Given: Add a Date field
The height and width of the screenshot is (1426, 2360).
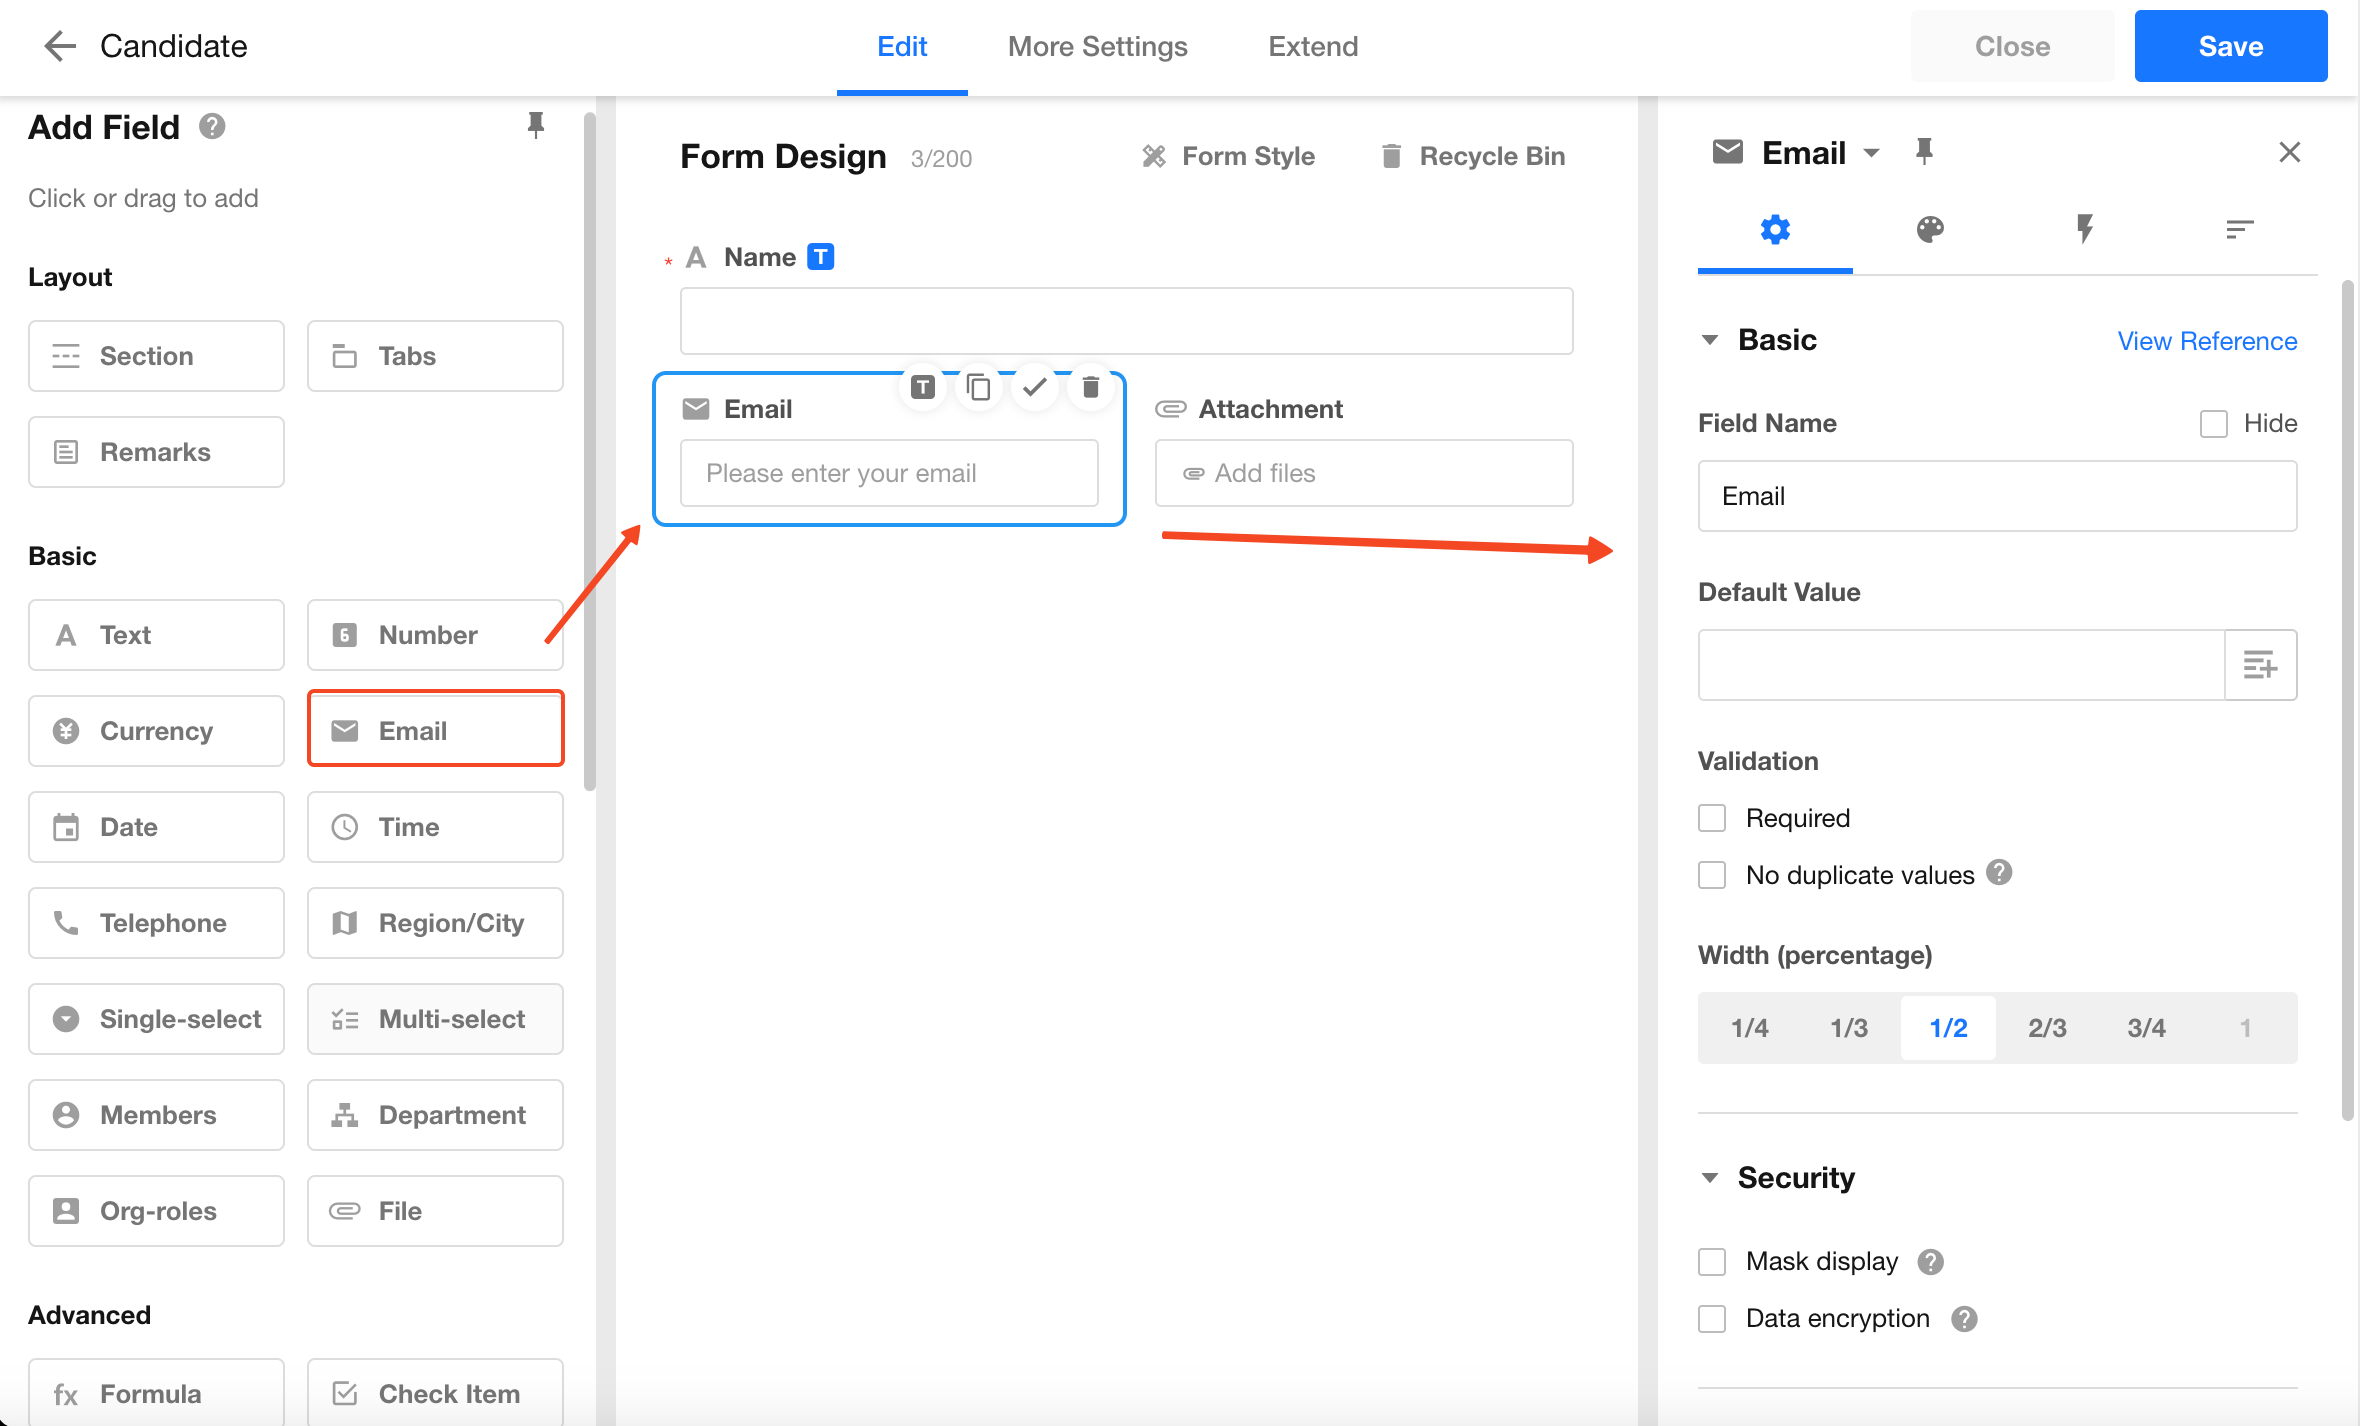Looking at the screenshot, I should click(156, 827).
